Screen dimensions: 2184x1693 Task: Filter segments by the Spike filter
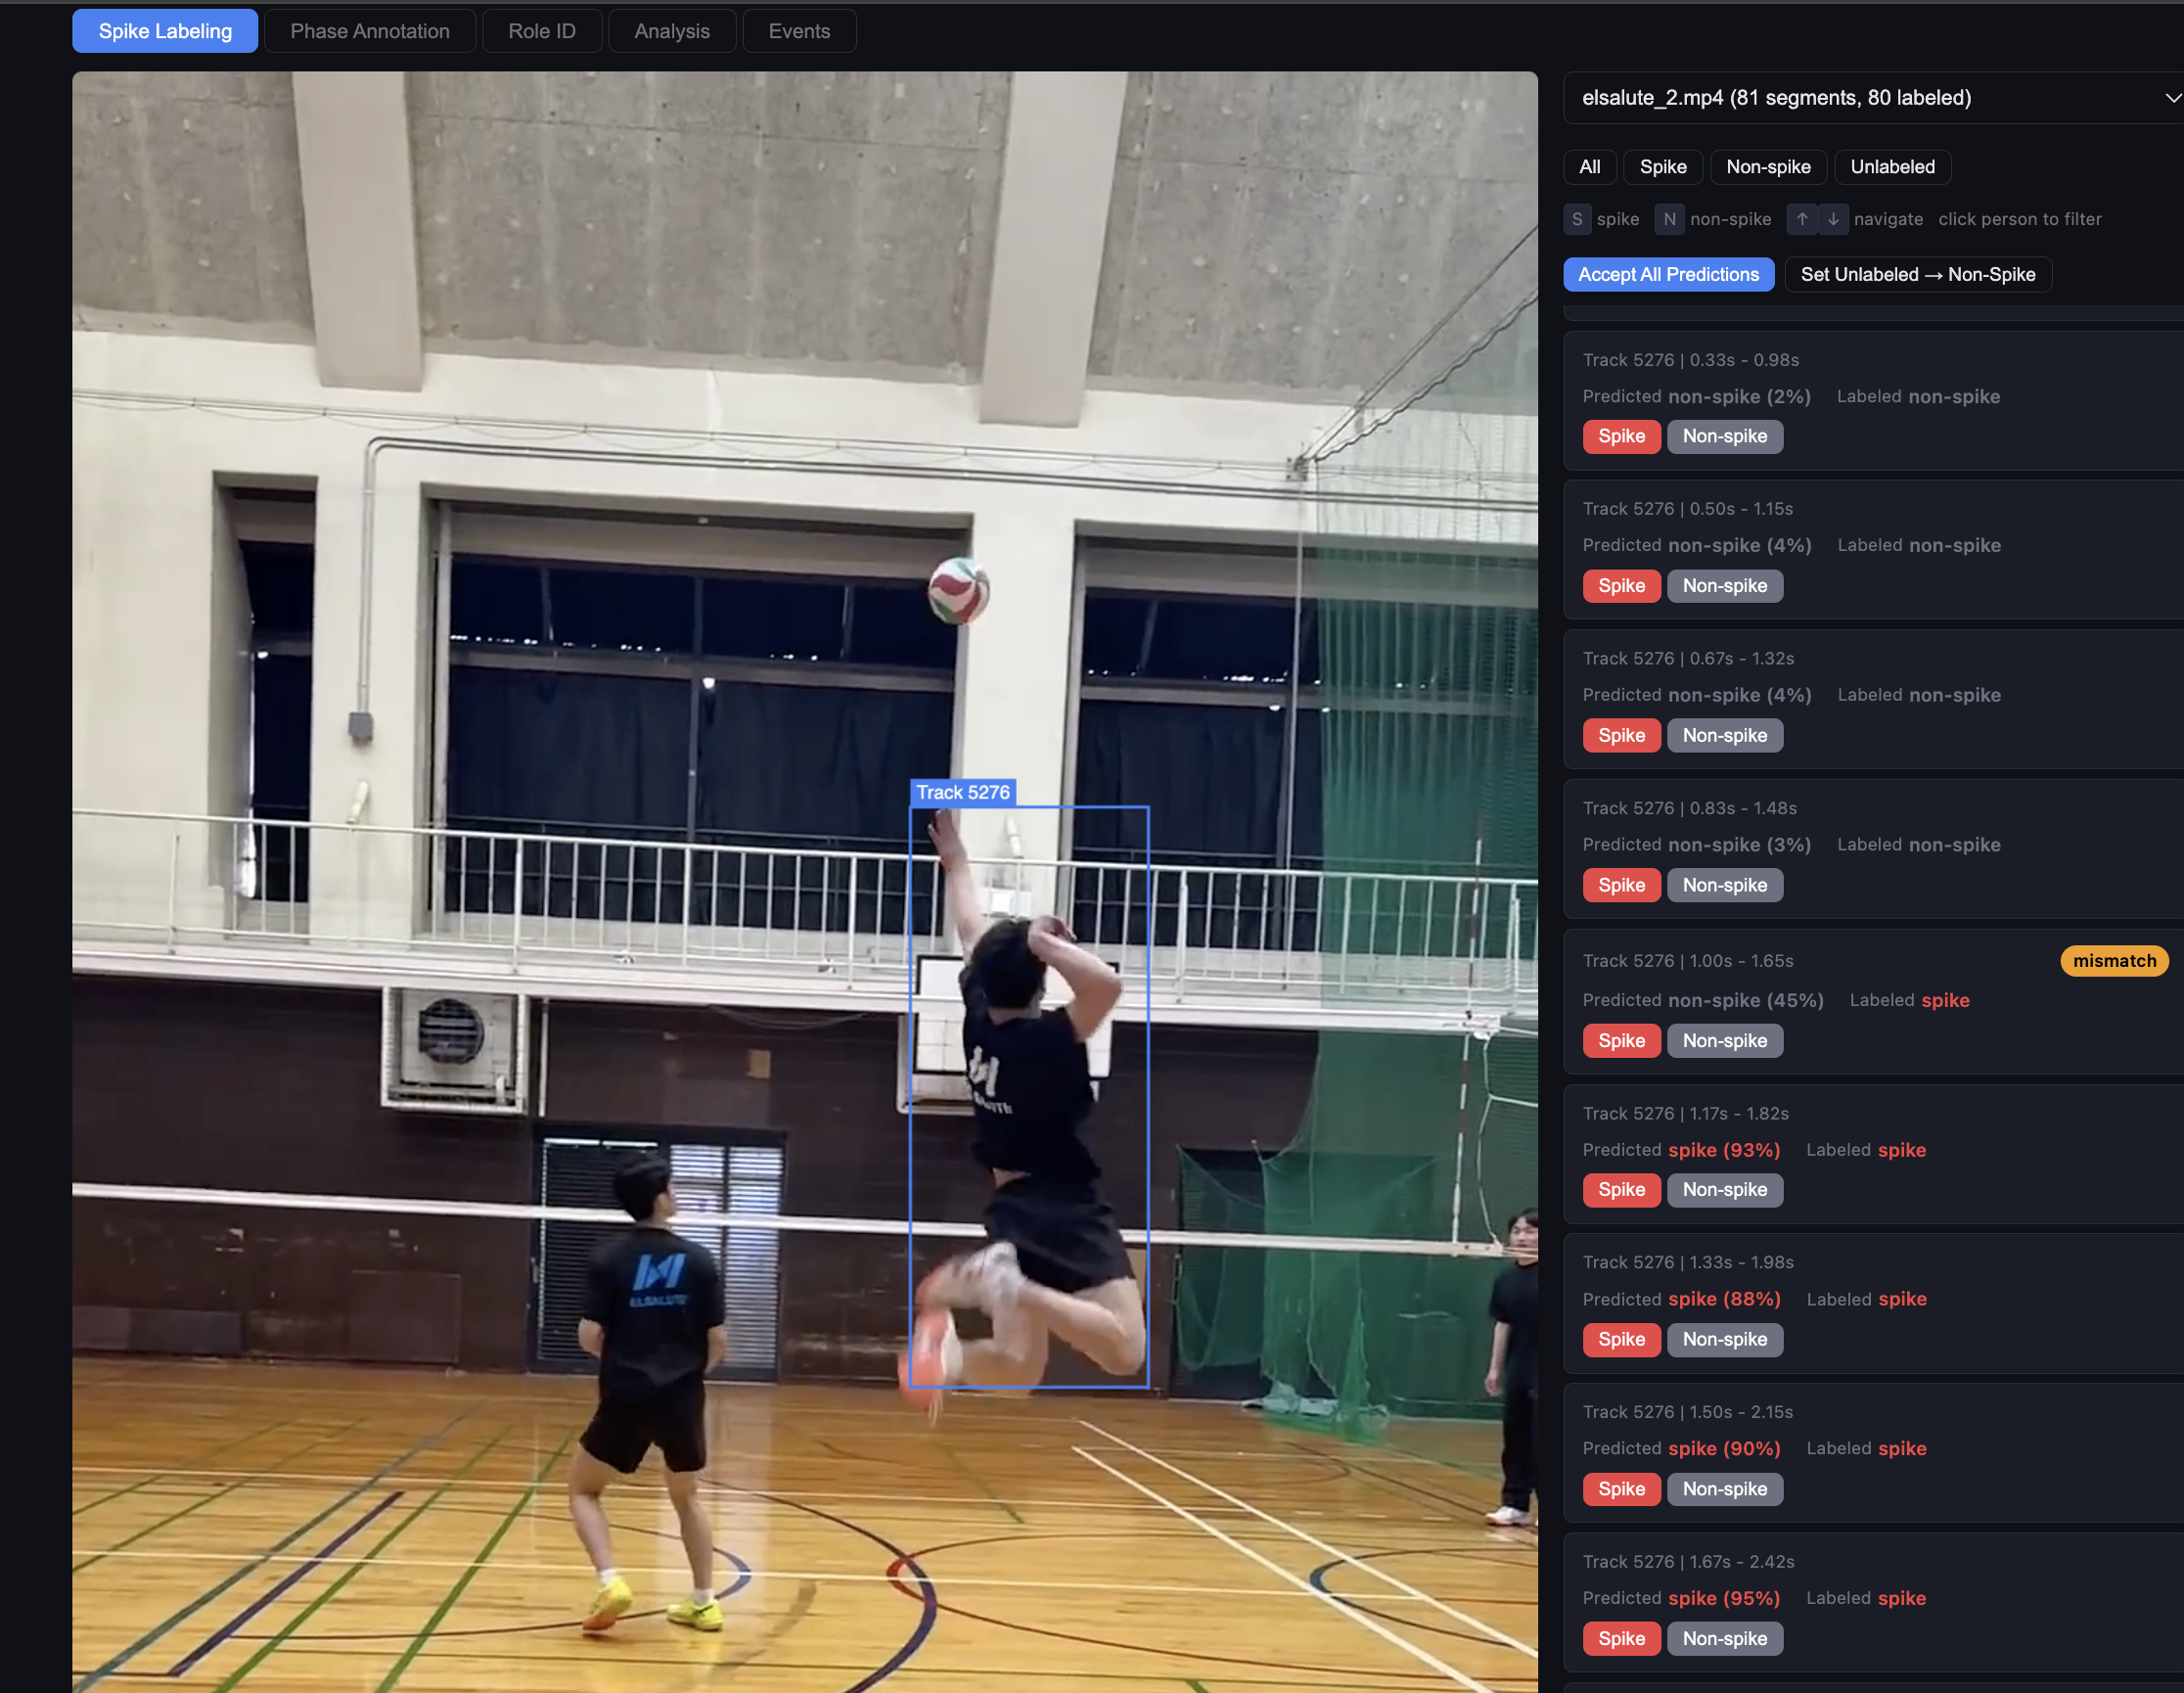(1662, 167)
